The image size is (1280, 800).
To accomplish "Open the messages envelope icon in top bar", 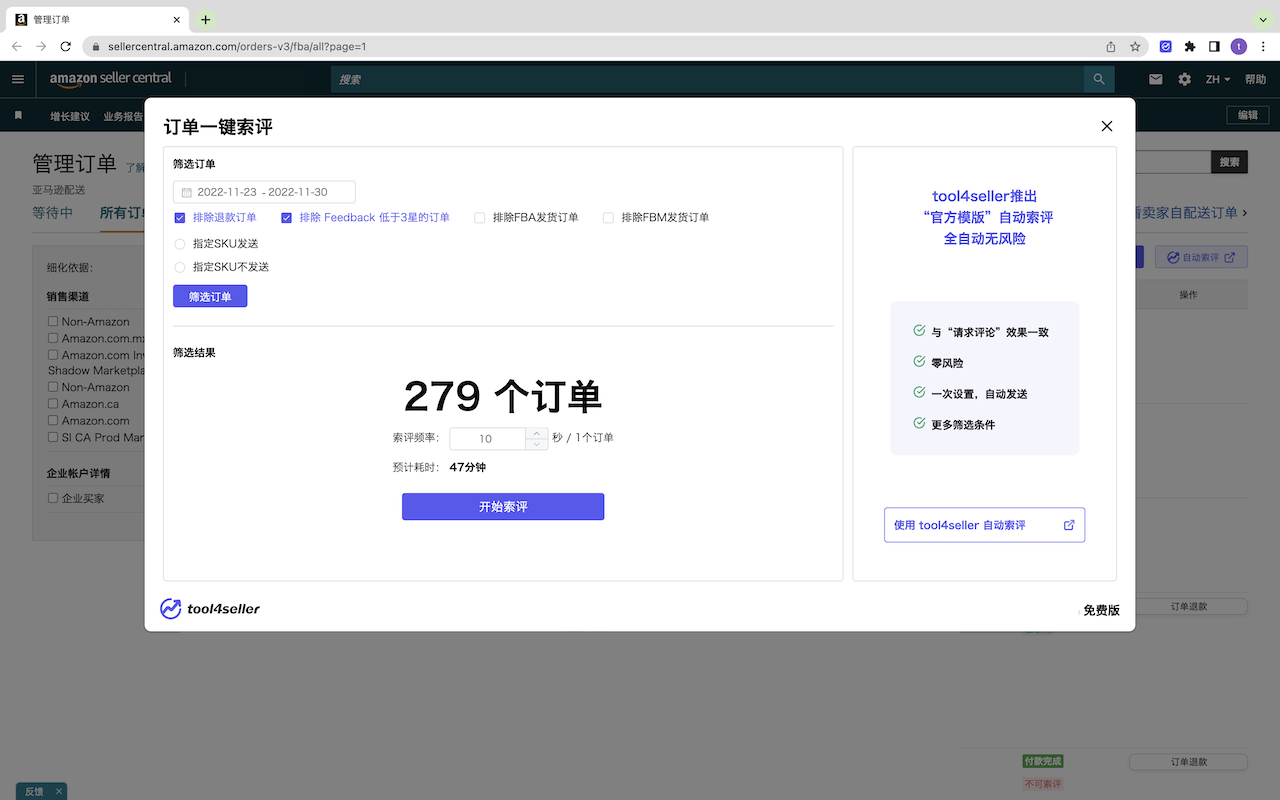I will tap(1156, 78).
